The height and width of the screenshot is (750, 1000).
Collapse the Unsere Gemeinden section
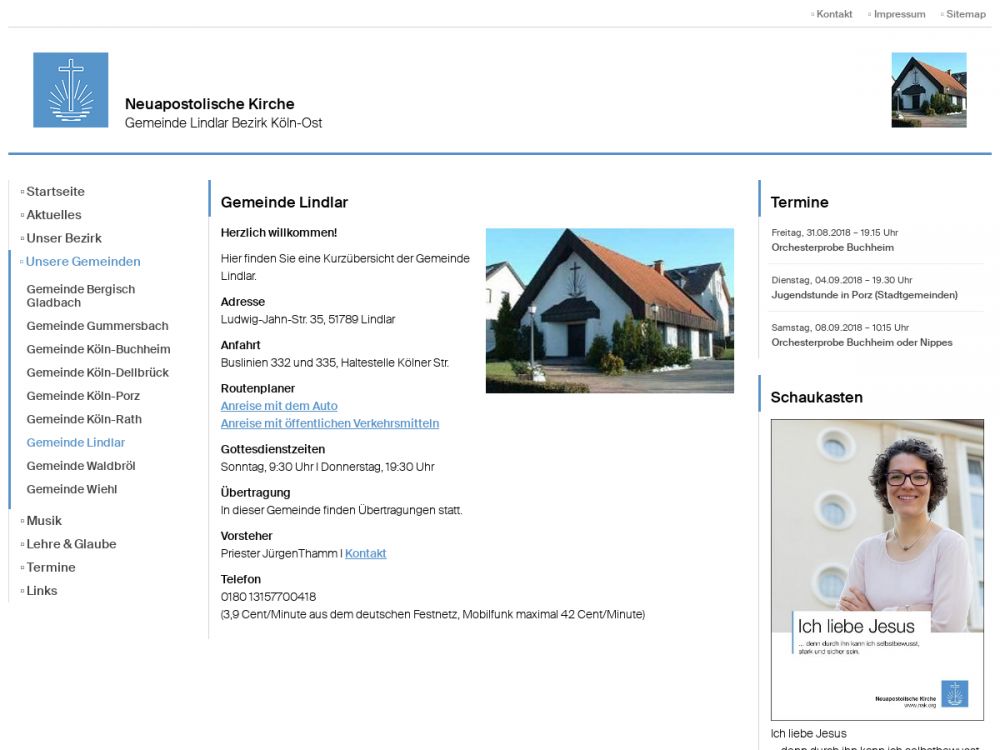(x=83, y=262)
